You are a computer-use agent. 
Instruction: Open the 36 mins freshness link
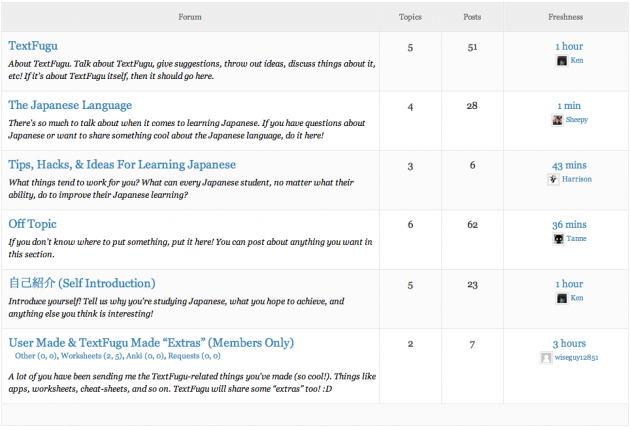(569, 225)
